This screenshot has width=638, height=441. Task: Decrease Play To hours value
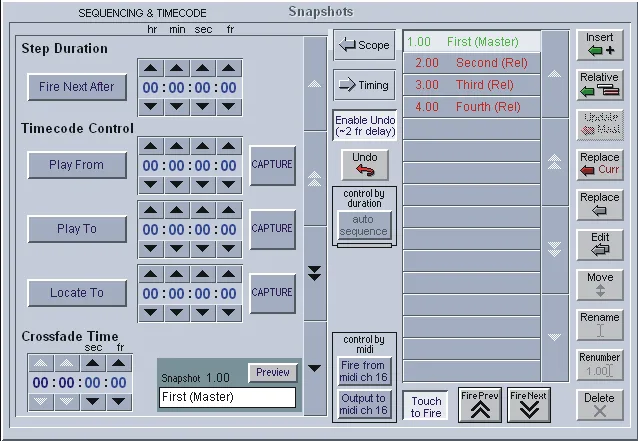click(x=151, y=249)
